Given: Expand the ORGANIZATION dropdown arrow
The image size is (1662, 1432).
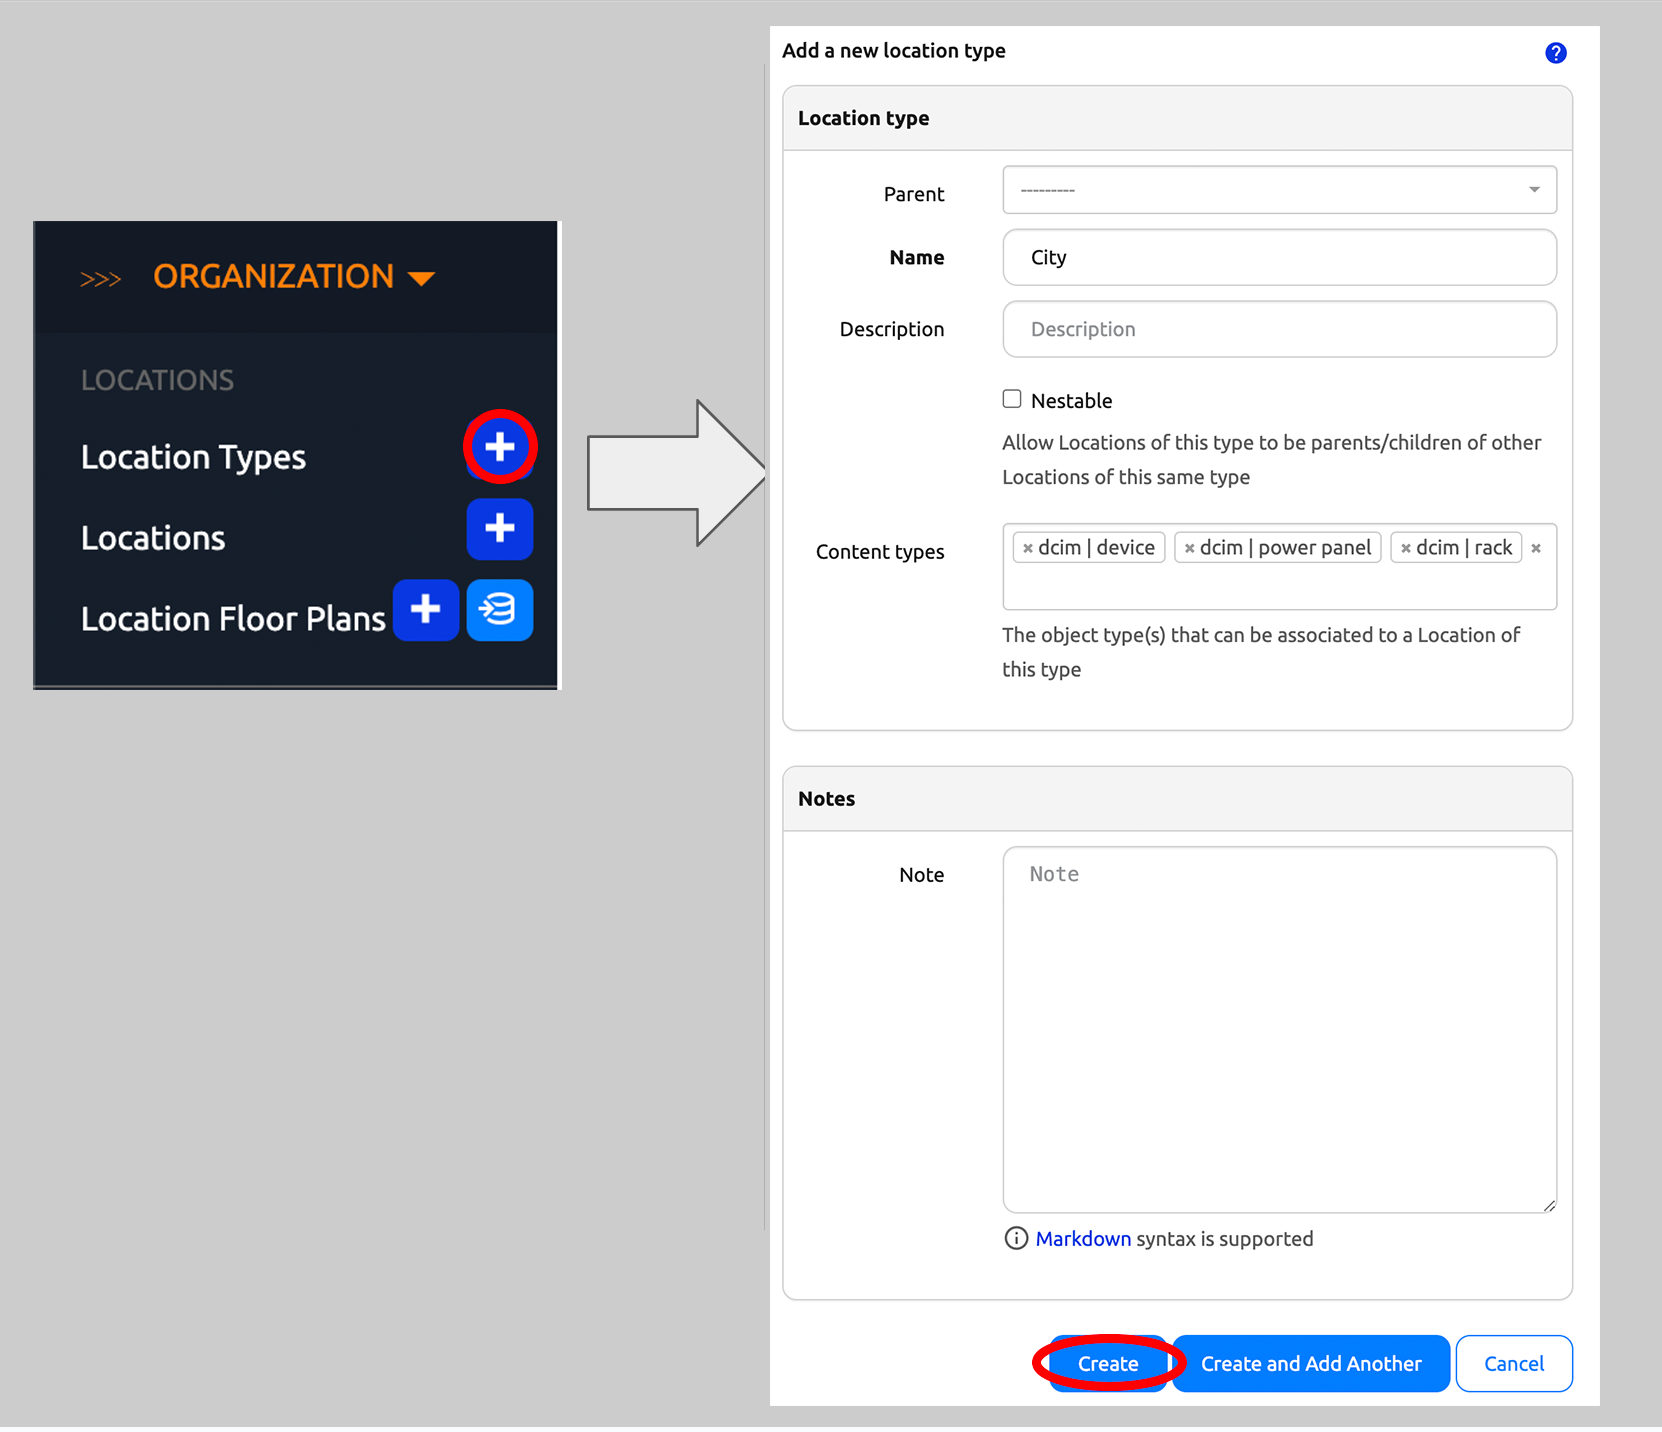Looking at the screenshot, I should (421, 277).
